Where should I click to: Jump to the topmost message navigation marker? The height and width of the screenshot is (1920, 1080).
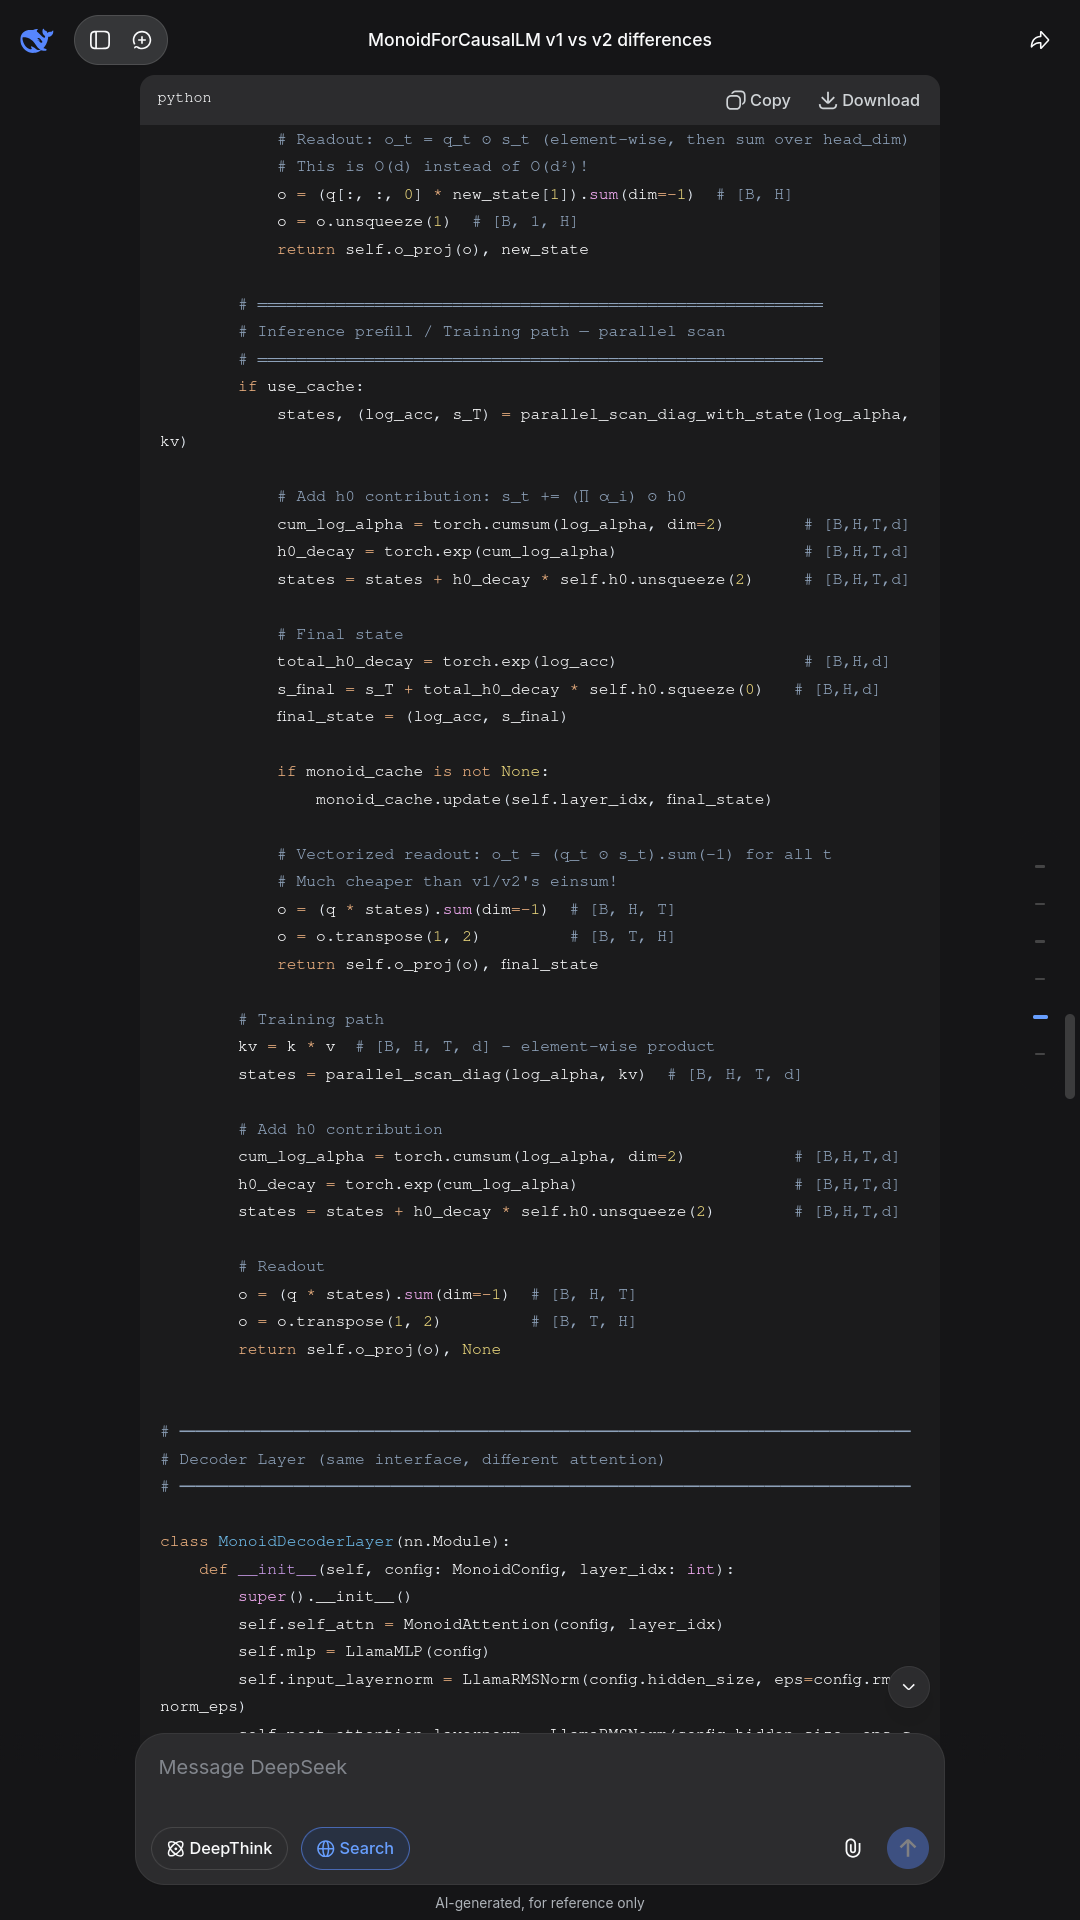(1040, 867)
